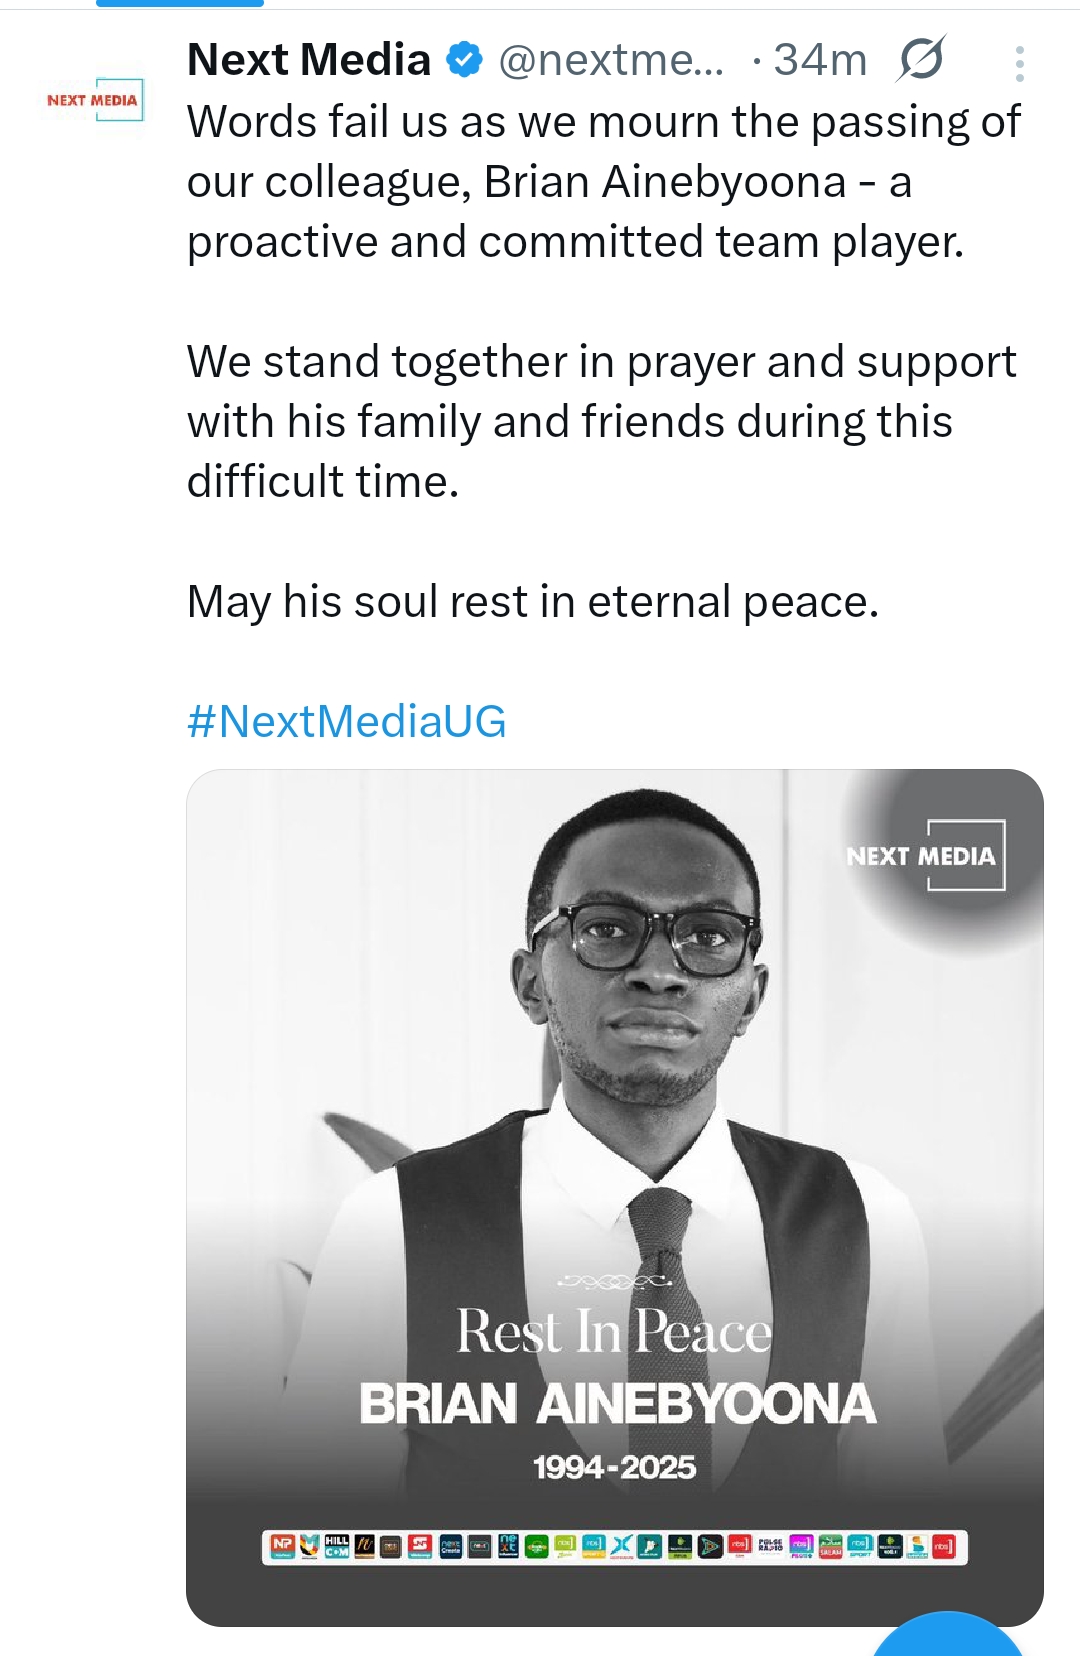Image resolution: width=1080 pixels, height=1656 pixels.
Task: Tap 'May his soul rest' sentence
Action: pos(532,601)
